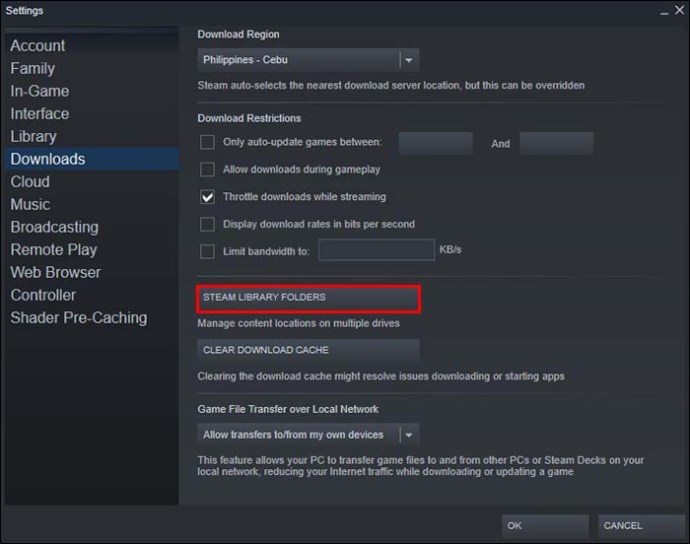Focus the bandwidth limit KB/s input
The image size is (690, 544).
(x=377, y=250)
